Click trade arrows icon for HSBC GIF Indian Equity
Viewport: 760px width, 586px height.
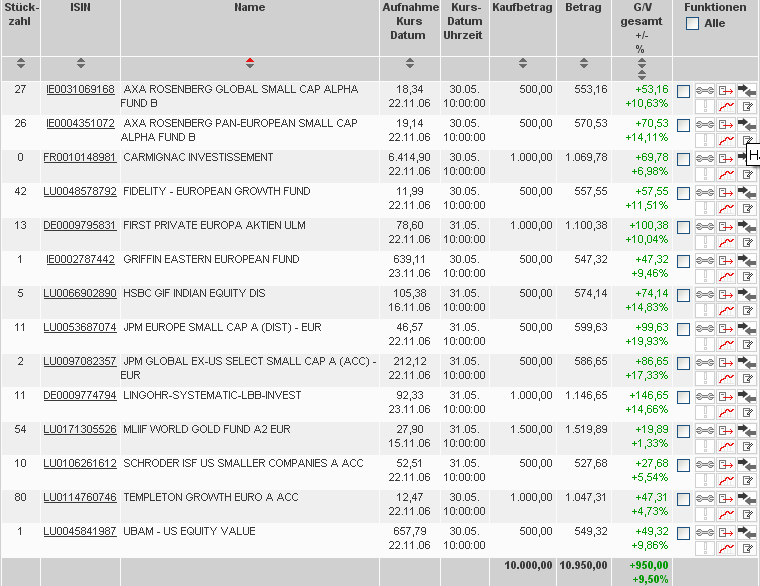click(746, 294)
